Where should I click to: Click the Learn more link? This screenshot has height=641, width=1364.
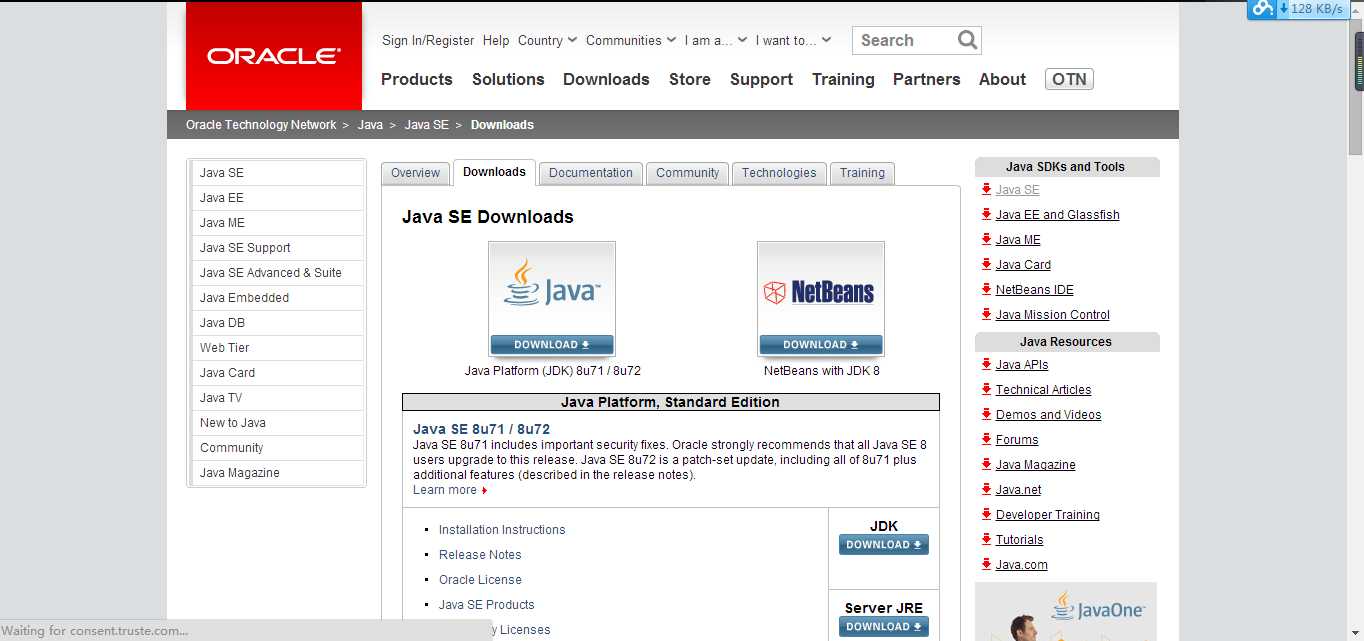(x=445, y=490)
